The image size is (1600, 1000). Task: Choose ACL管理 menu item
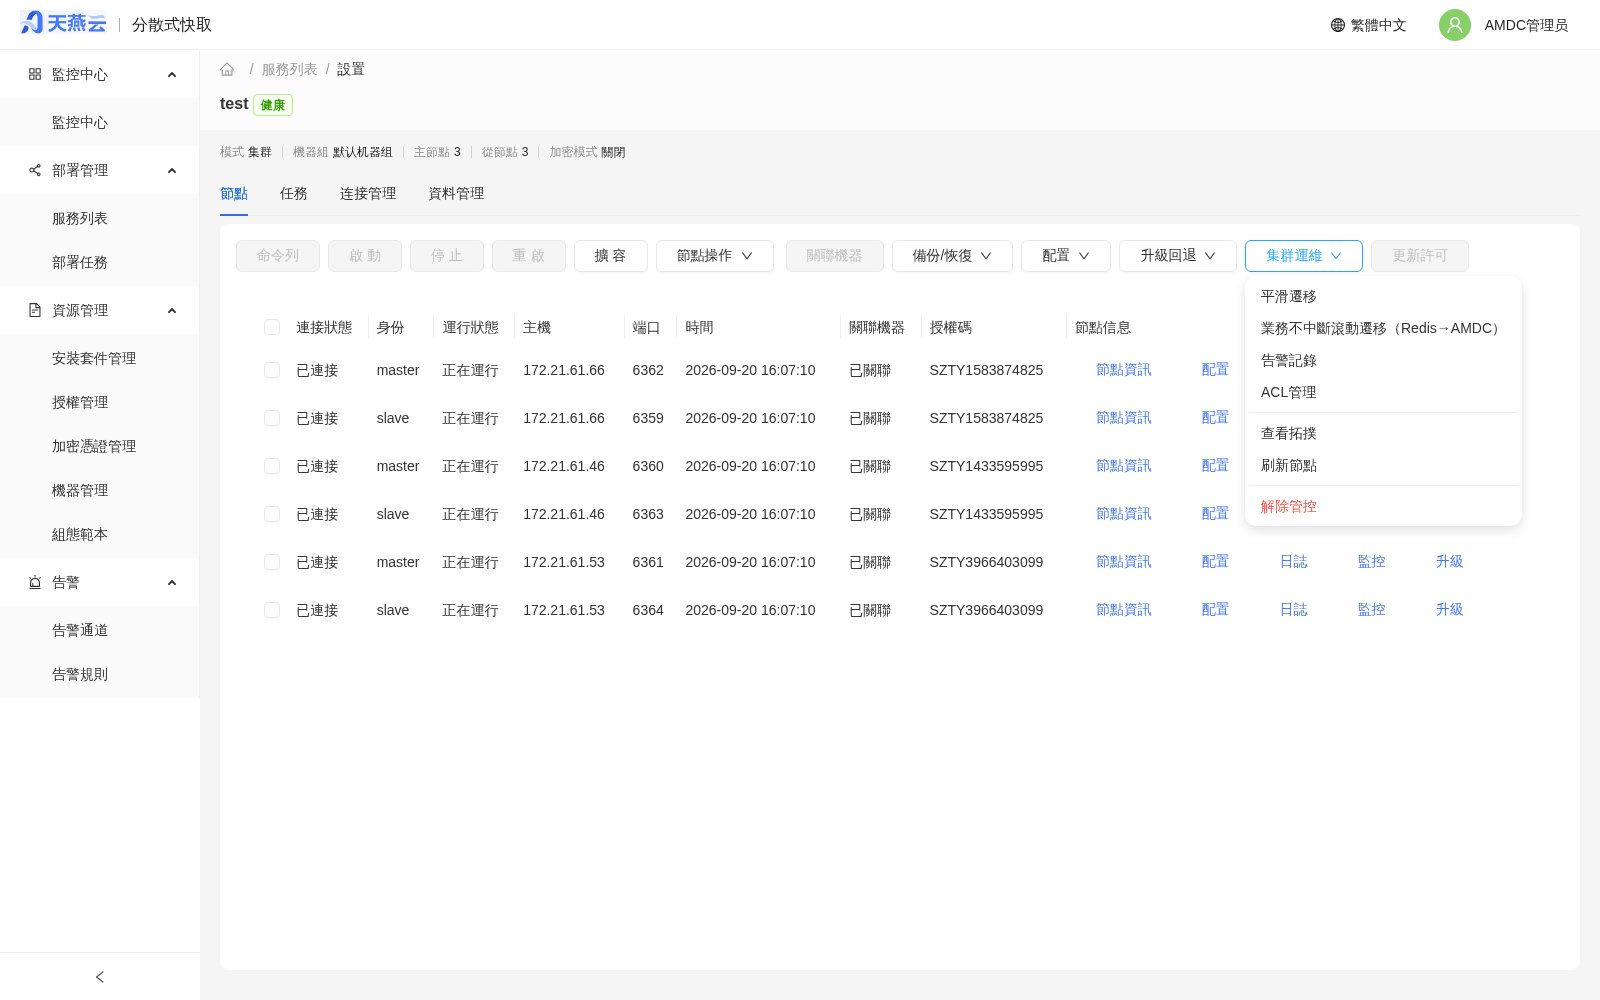tap(1383, 392)
